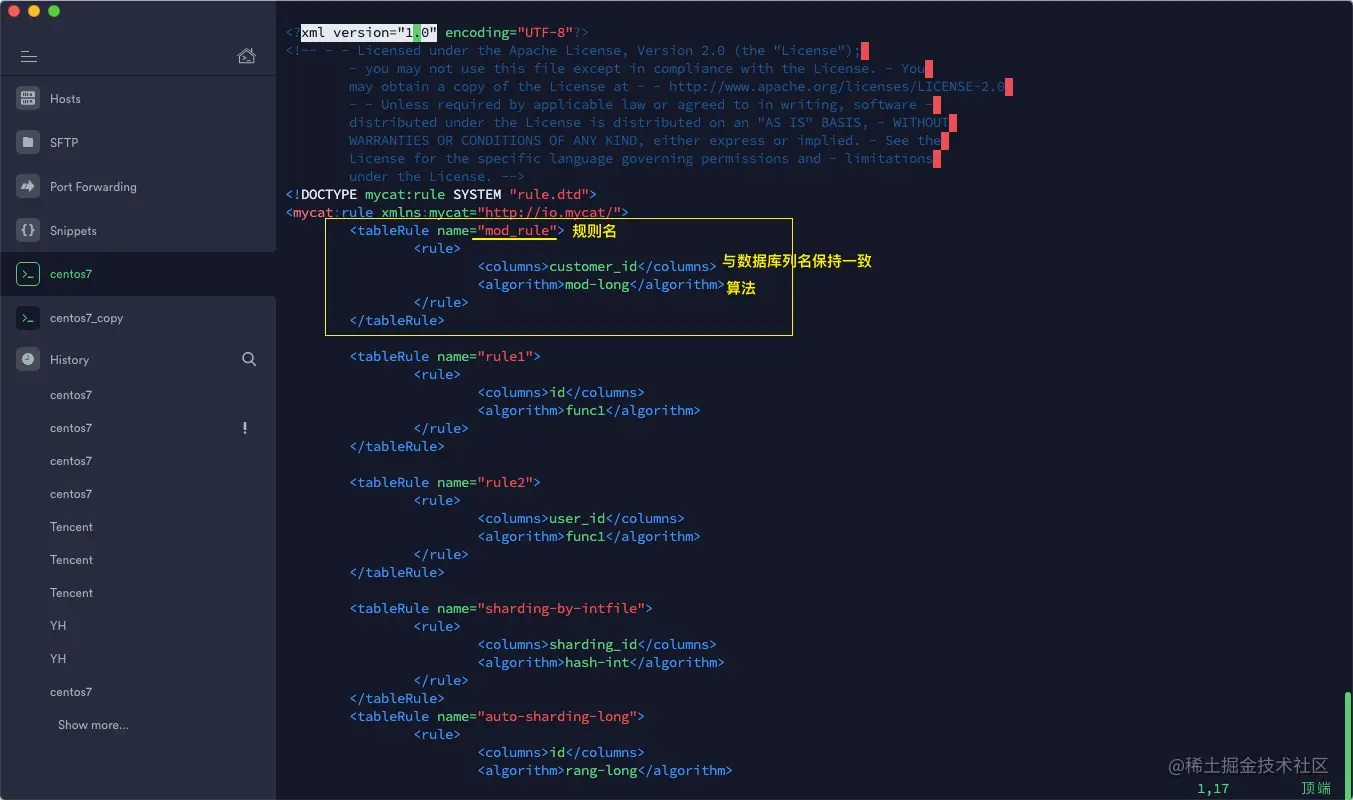Select the History label

coord(69,360)
